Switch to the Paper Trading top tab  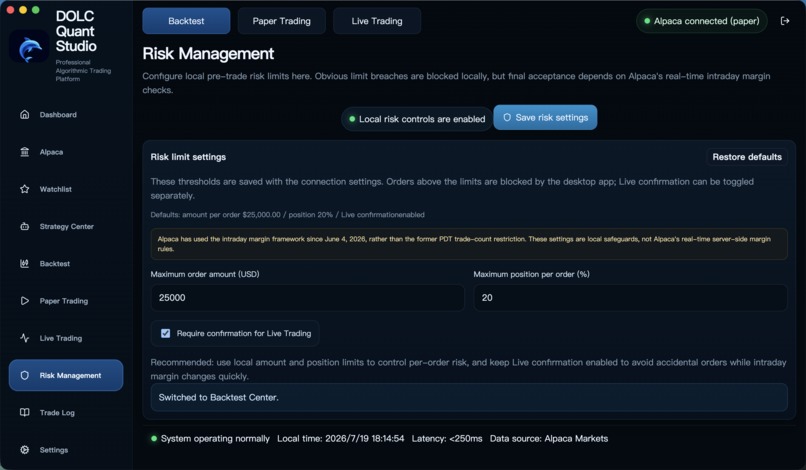pyautogui.click(x=281, y=21)
